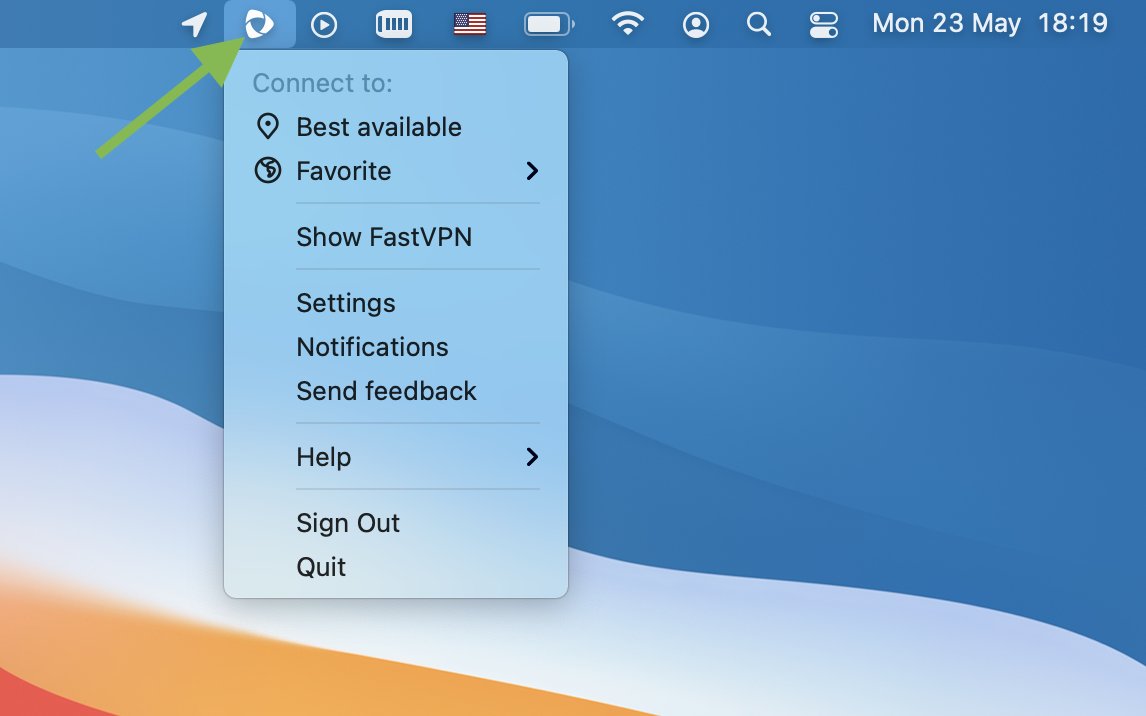Click the play circle menu bar icon

[324, 25]
